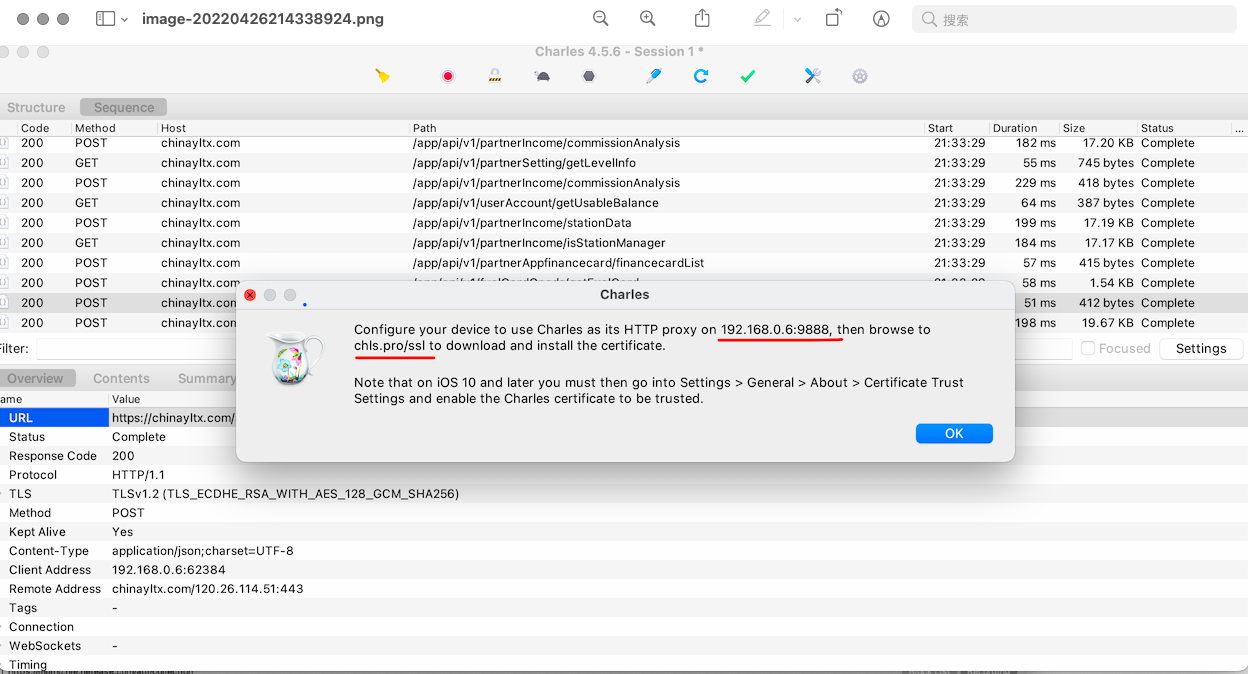The width and height of the screenshot is (1248, 674).
Task: Enable throttling with the turtle icon
Action: tap(541, 76)
